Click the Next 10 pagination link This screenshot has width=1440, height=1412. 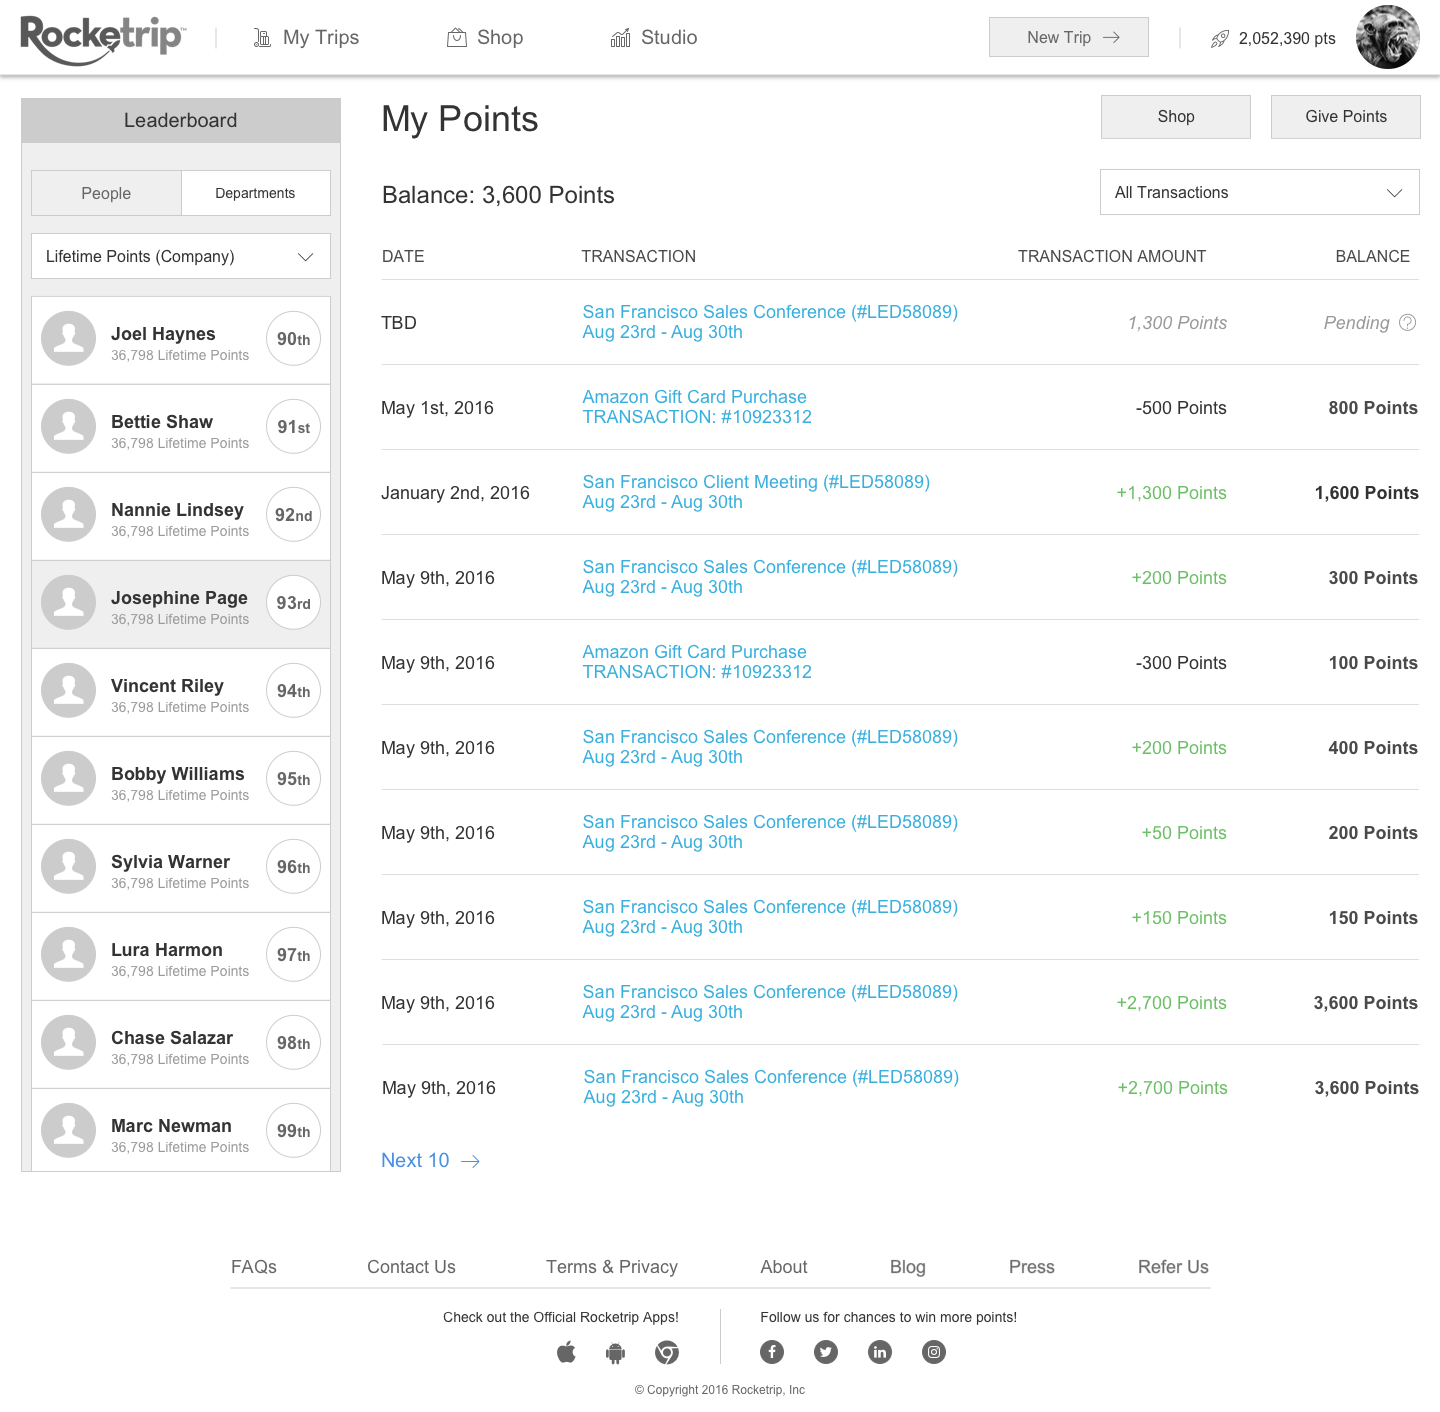click(x=430, y=1160)
